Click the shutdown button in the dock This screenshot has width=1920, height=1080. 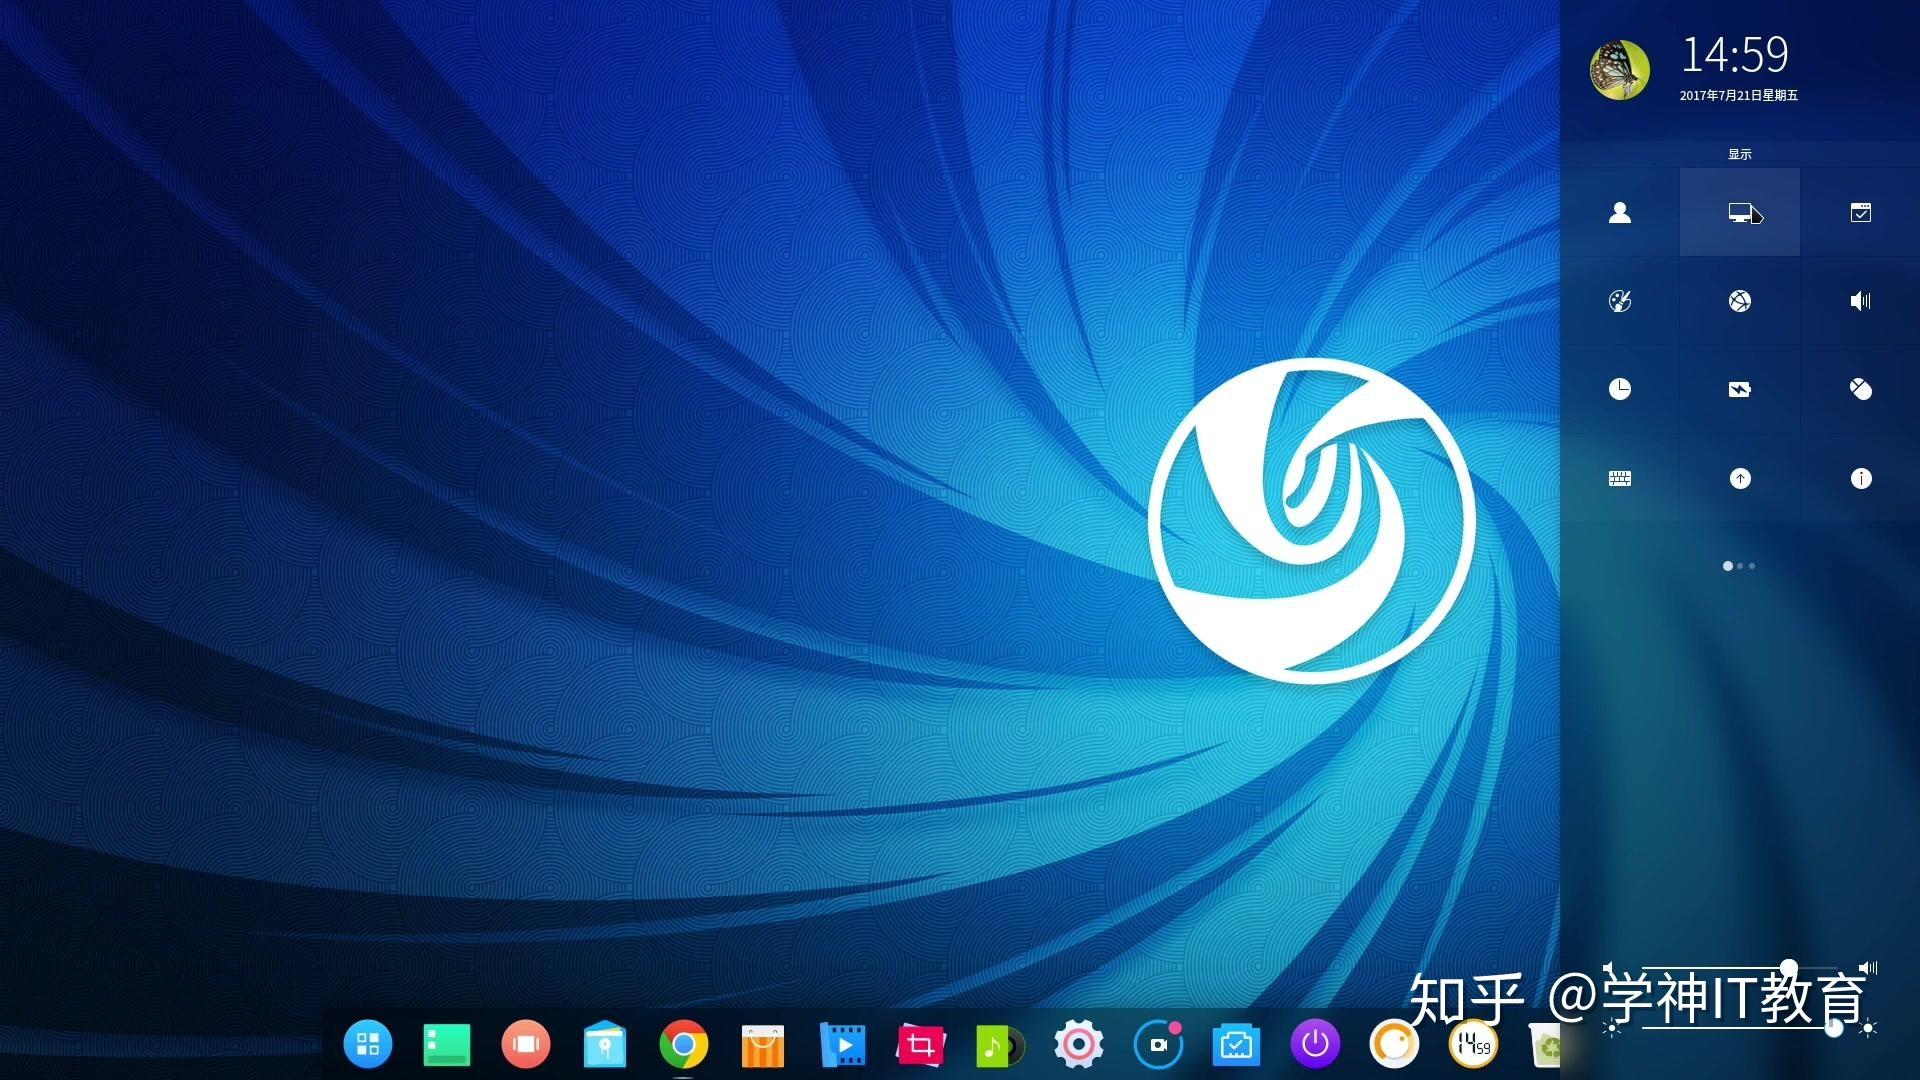pyautogui.click(x=1315, y=1045)
